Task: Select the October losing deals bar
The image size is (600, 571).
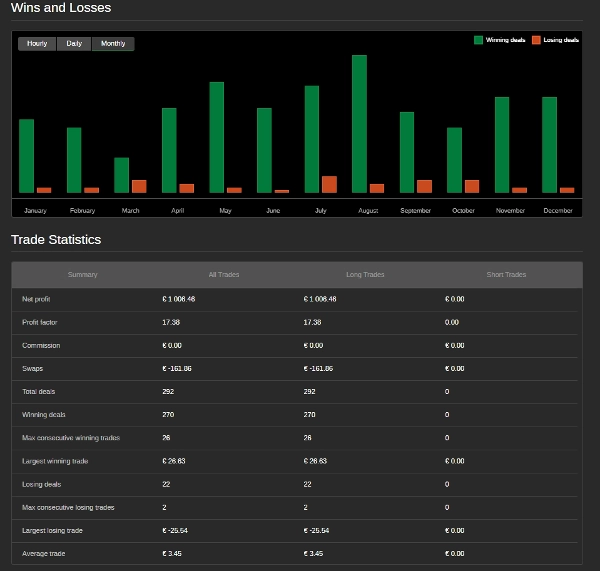Action: (x=472, y=186)
